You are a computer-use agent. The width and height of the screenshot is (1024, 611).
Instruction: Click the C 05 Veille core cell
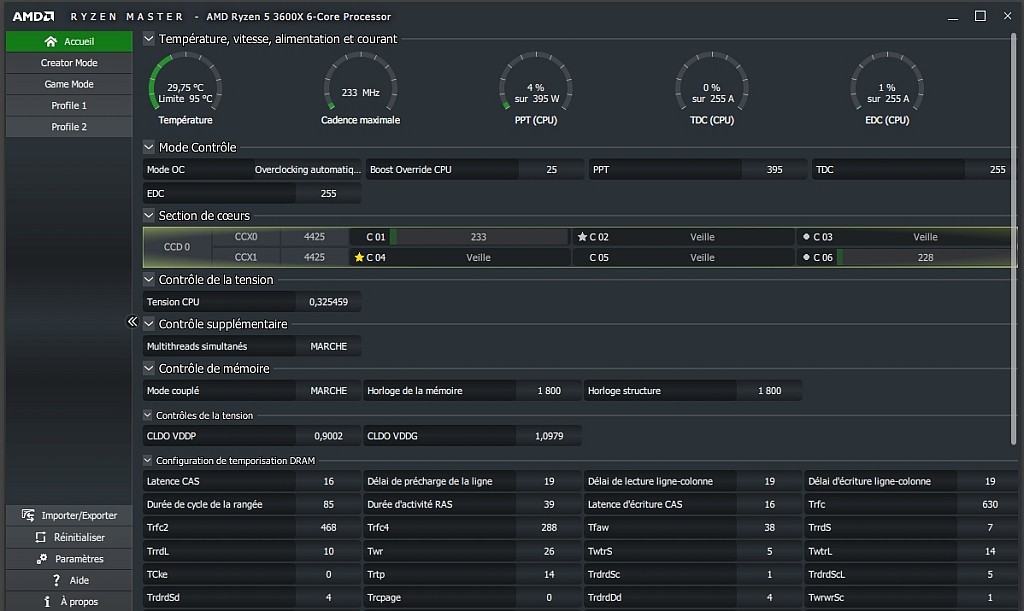click(x=683, y=257)
